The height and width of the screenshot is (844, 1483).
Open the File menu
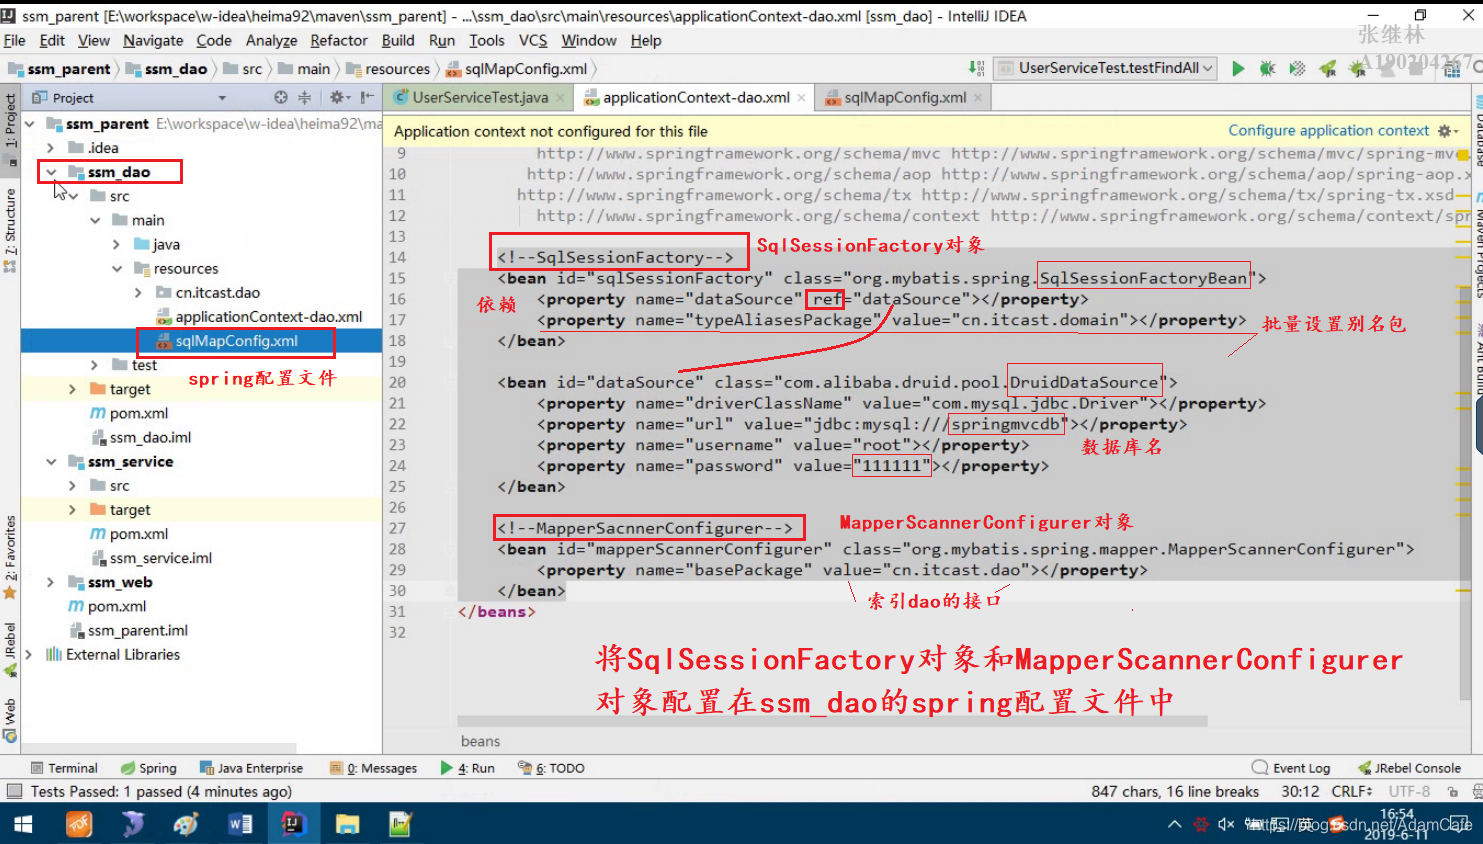pyautogui.click(x=15, y=40)
